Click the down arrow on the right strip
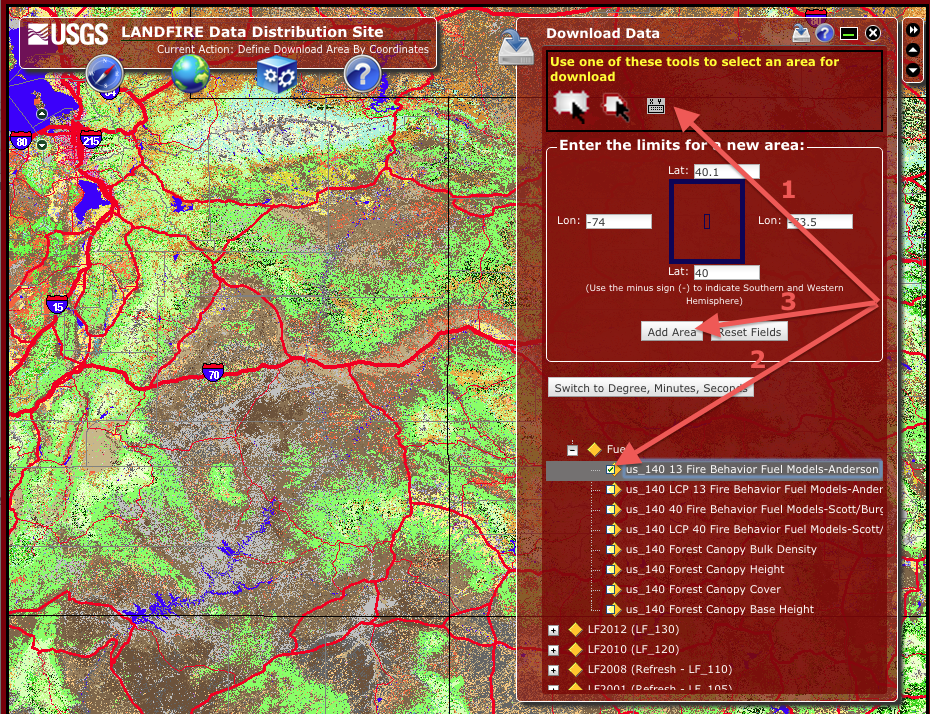The image size is (930, 714). click(913, 71)
